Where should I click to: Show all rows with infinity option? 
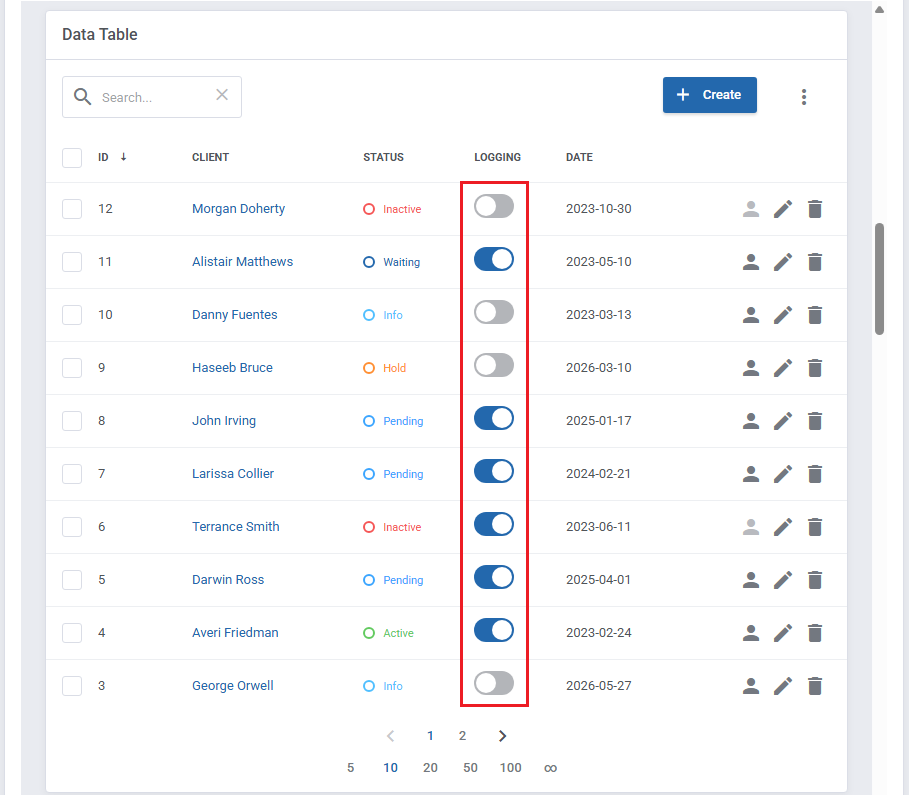pyautogui.click(x=551, y=768)
